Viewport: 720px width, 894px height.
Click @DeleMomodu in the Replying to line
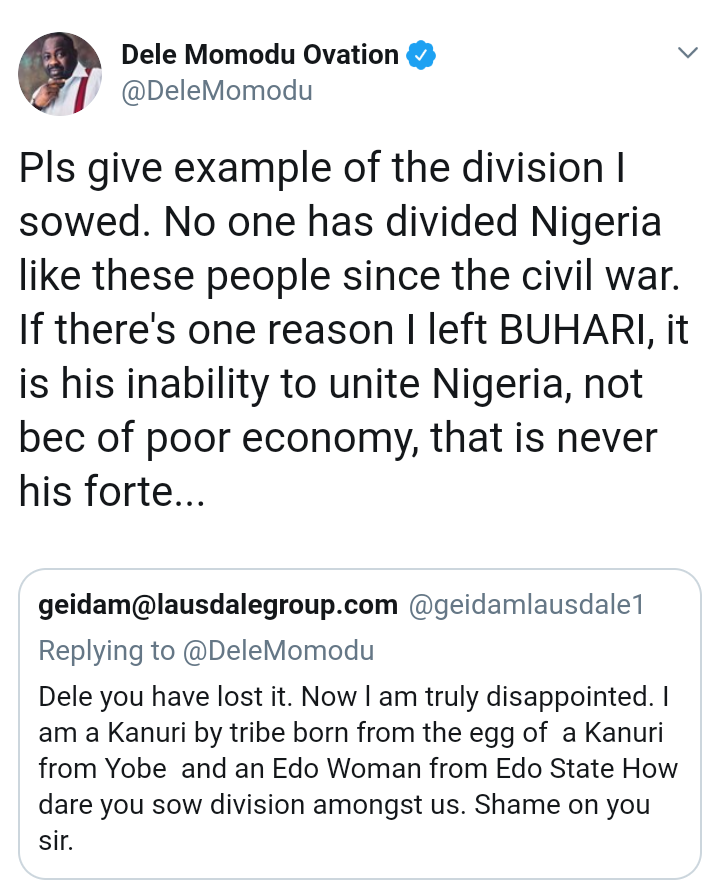pos(278,651)
